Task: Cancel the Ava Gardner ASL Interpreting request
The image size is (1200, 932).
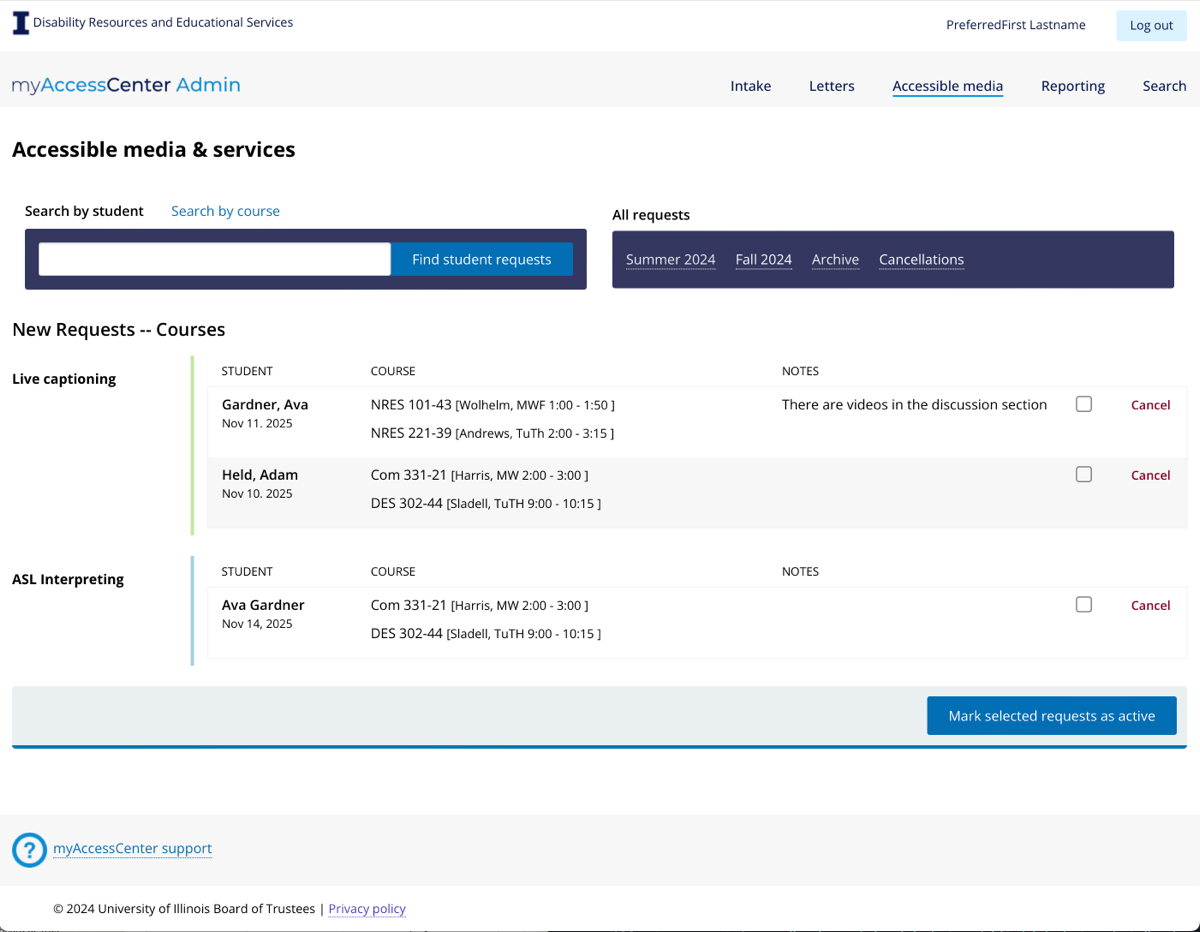Action: [x=1150, y=605]
